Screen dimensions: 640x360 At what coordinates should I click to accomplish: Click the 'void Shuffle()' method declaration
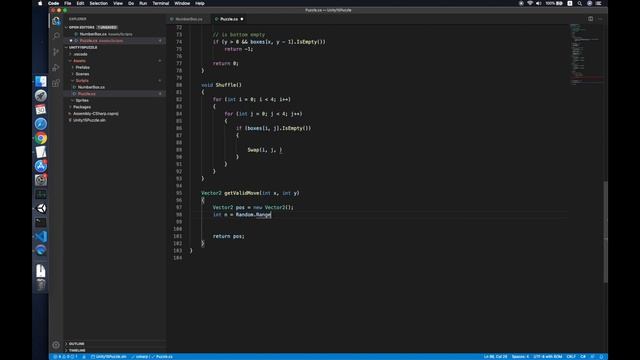[x=221, y=85]
